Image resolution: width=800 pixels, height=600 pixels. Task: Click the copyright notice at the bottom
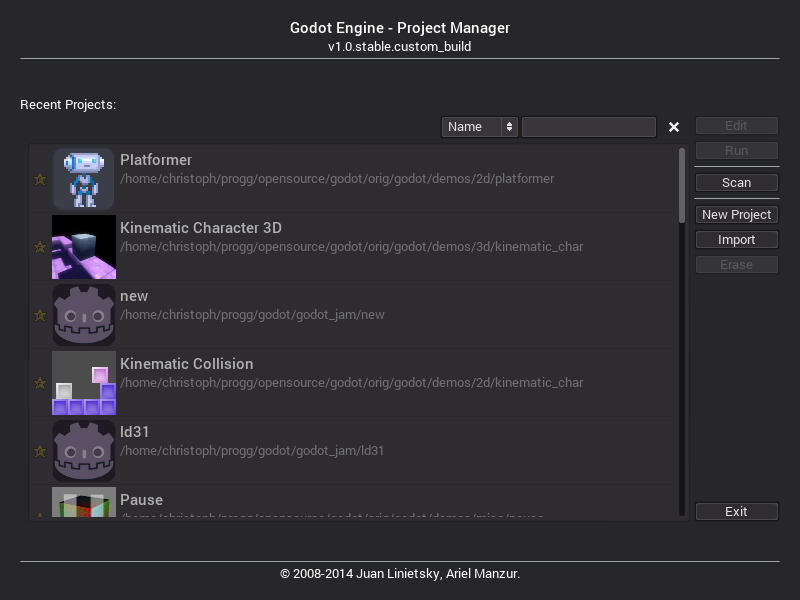400,574
